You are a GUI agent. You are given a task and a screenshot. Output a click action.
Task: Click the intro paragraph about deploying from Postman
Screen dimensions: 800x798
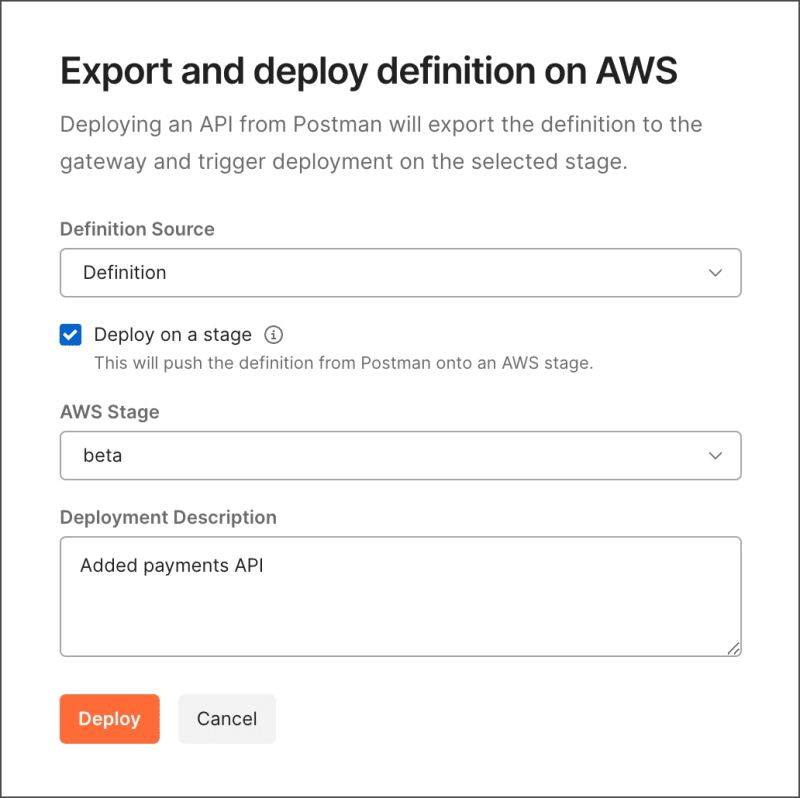[381, 143]
